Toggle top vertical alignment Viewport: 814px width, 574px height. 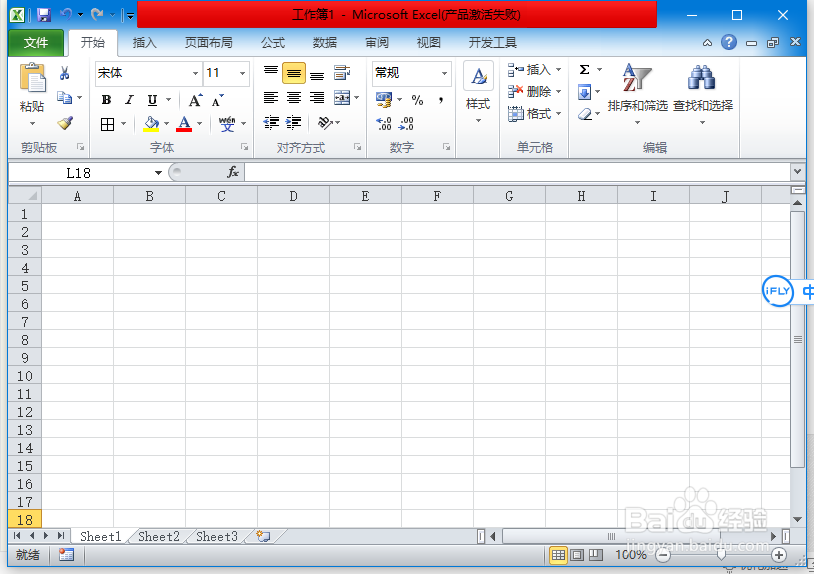[270, 73]
